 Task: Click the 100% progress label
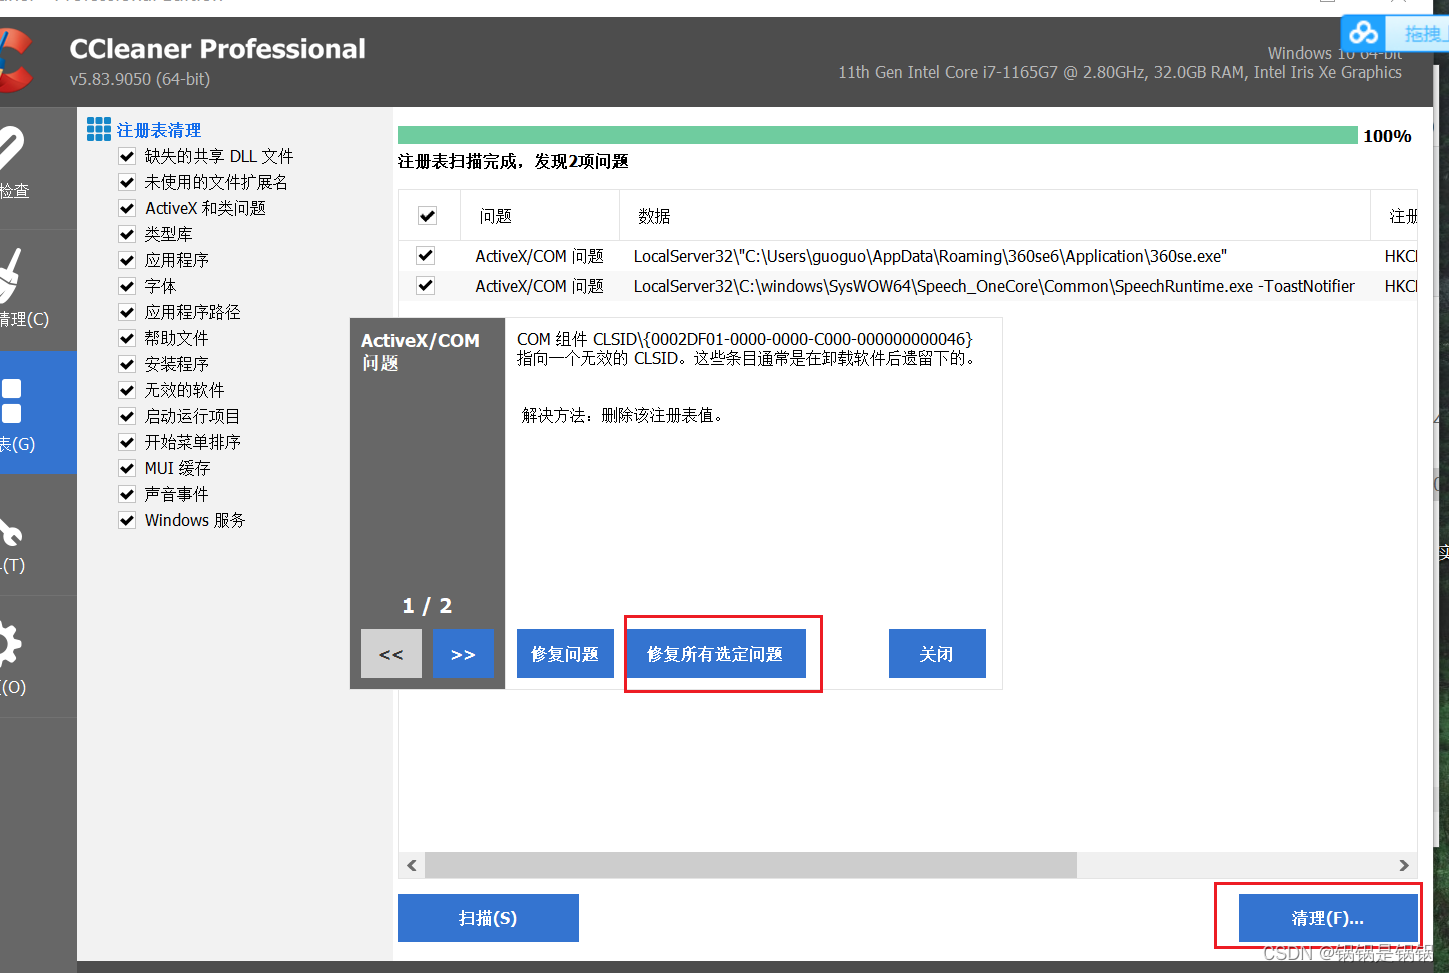click(x=1387, y=136)
